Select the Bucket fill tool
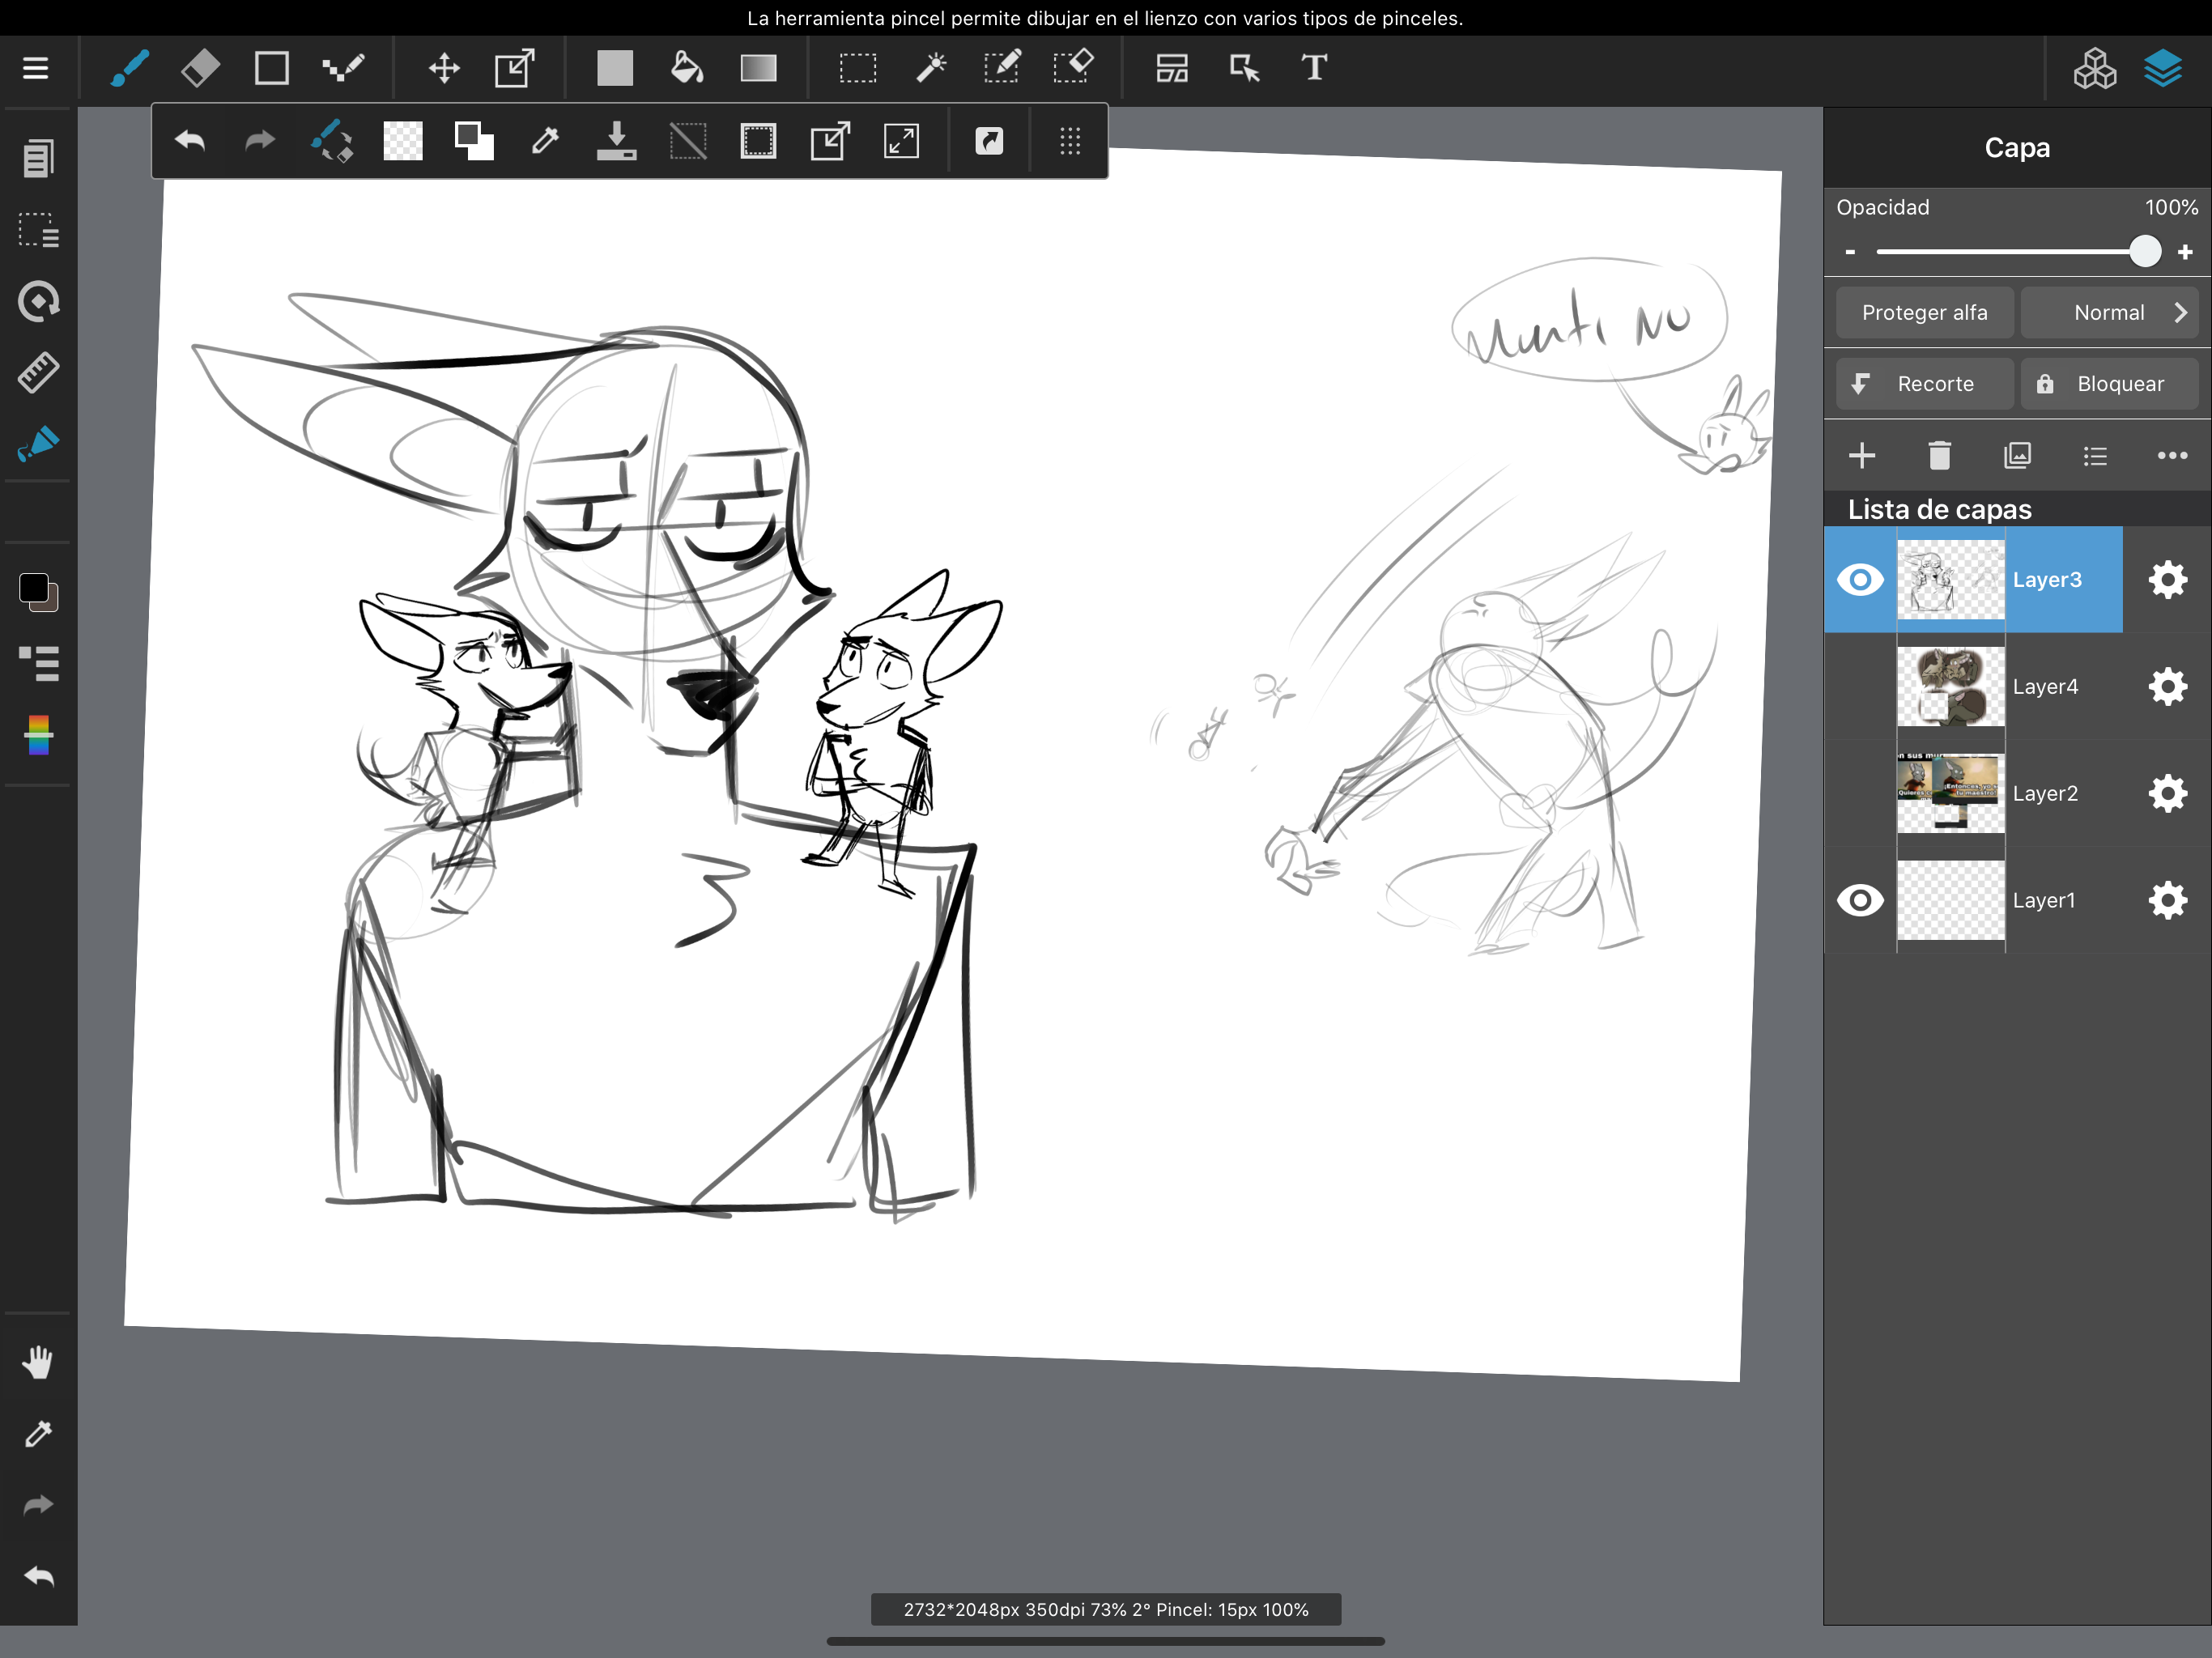Viewport: 2212px width, 1658px height. (x=686, y=68)
